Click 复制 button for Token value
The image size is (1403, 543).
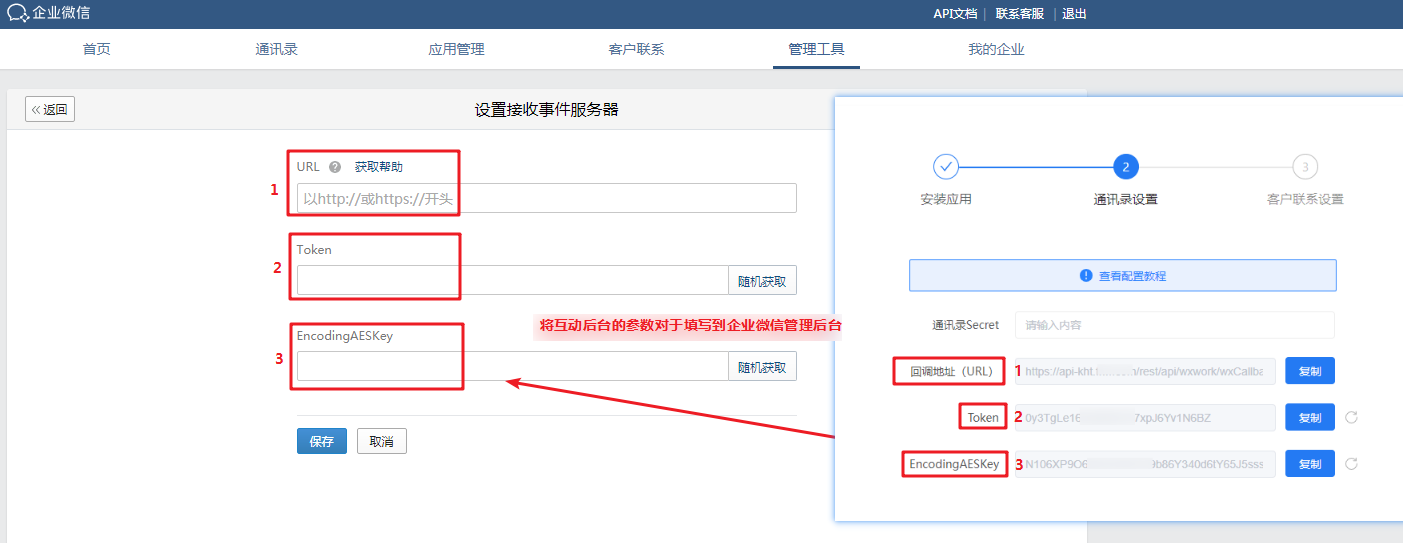point(1310,417)
